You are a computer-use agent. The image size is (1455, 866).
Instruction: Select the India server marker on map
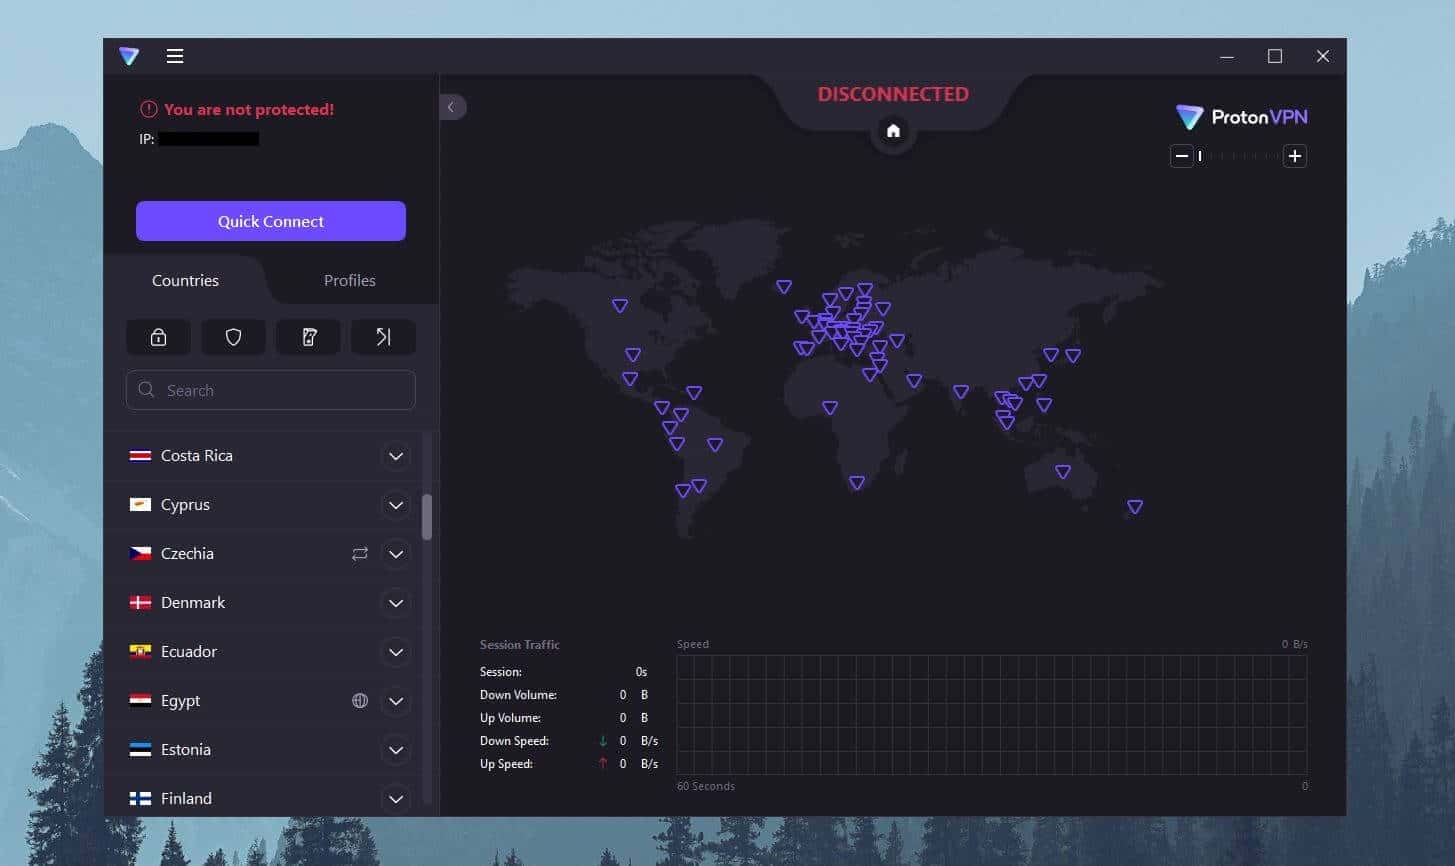click(x=961, y=392)
